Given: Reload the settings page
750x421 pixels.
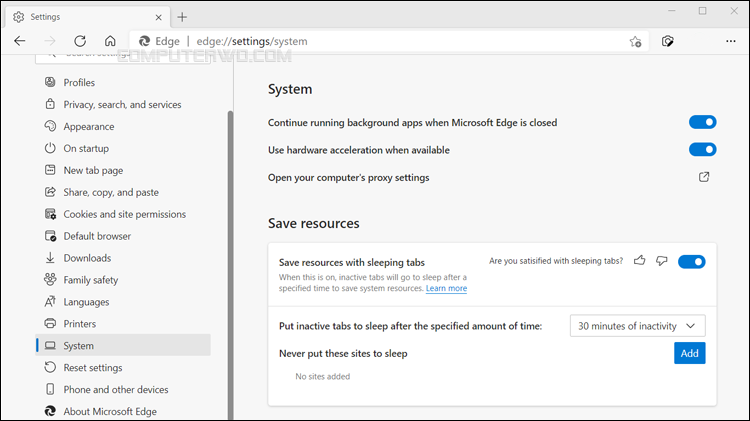Looking at the screenshot, I should (x=80, y=41).
